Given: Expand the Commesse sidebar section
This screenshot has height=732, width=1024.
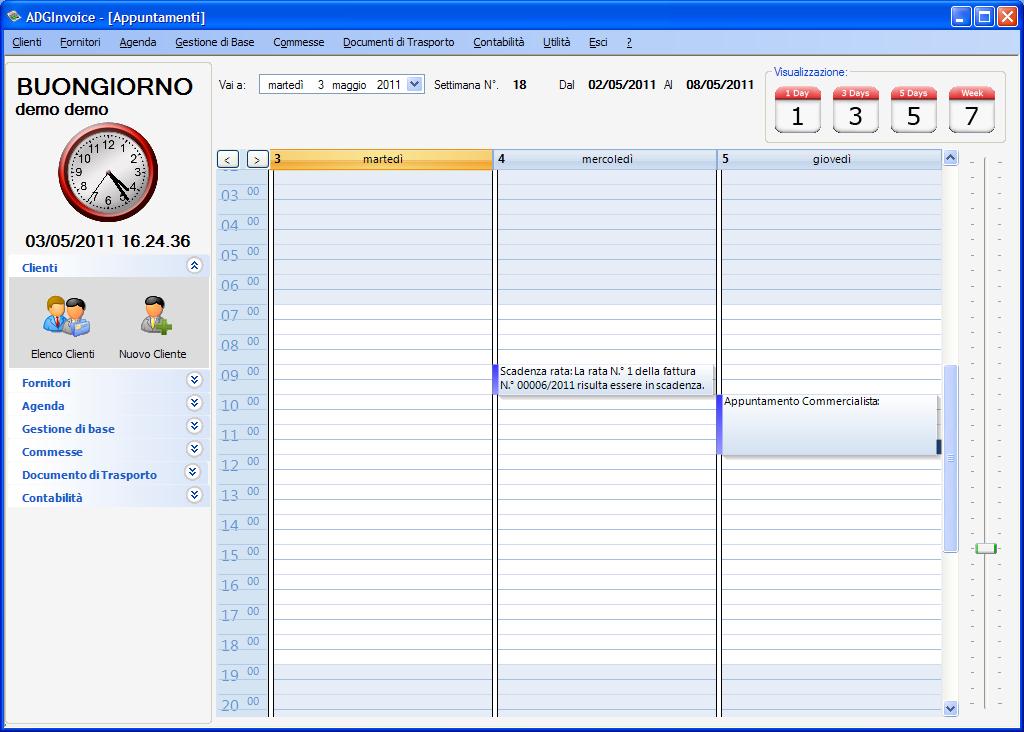Looking at the screenshot, I should [194, 450].
